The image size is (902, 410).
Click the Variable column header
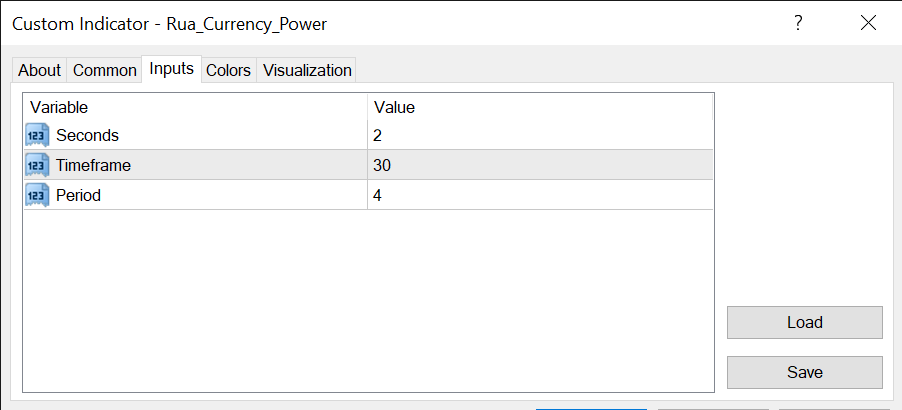tap(196, 107)
